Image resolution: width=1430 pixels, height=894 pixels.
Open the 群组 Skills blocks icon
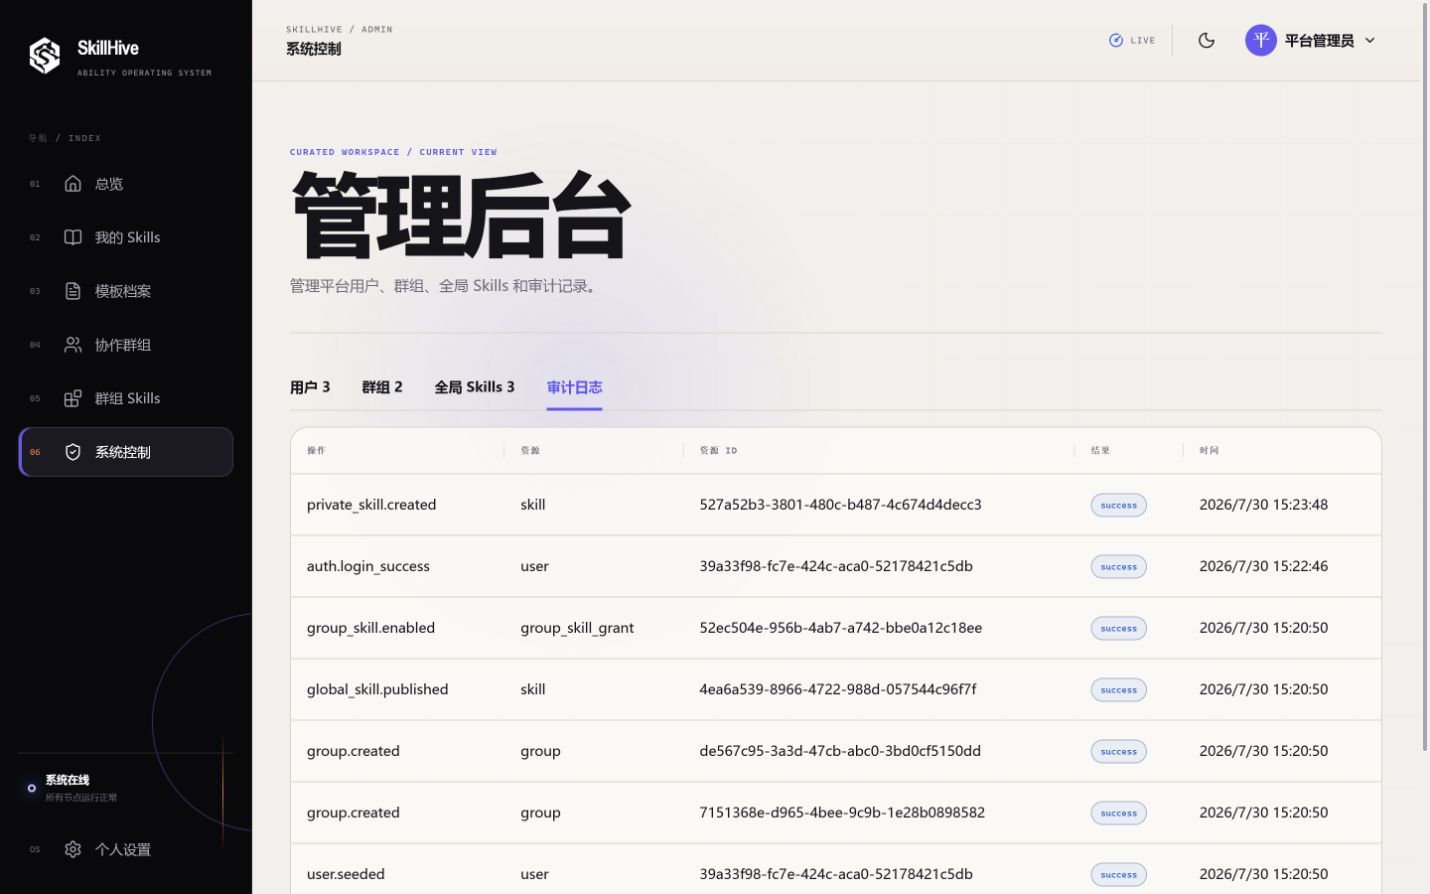click(x=73, y=398)
